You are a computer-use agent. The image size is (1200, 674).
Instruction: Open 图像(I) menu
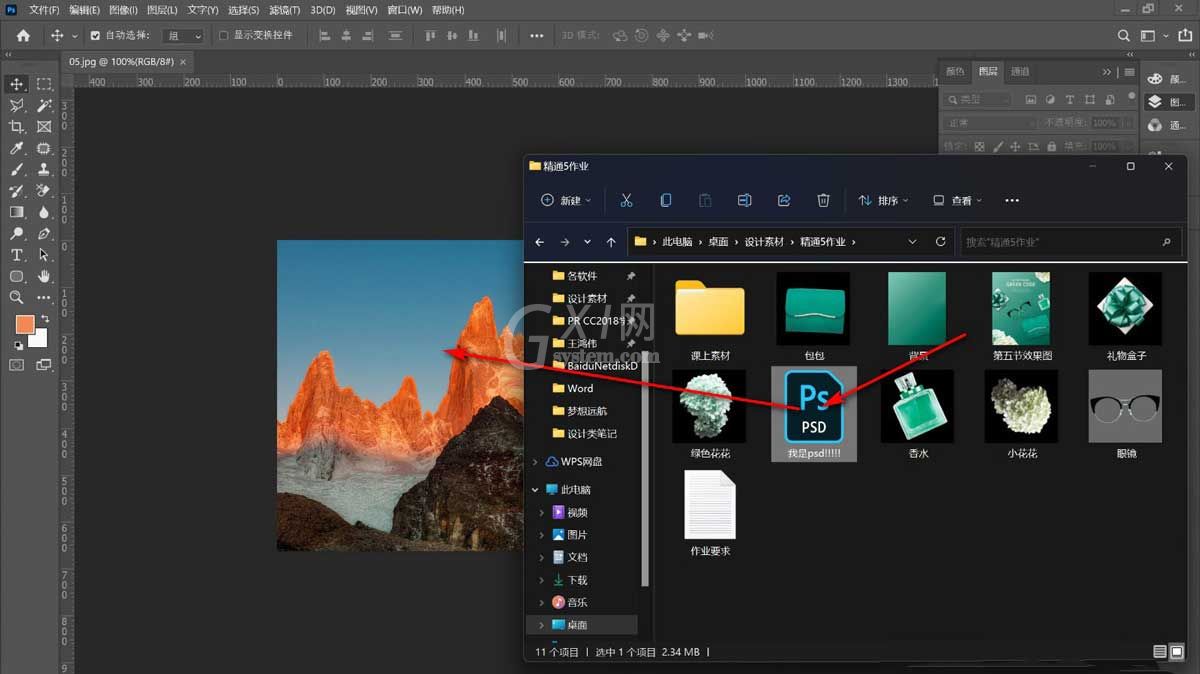[x=123, y=10]
